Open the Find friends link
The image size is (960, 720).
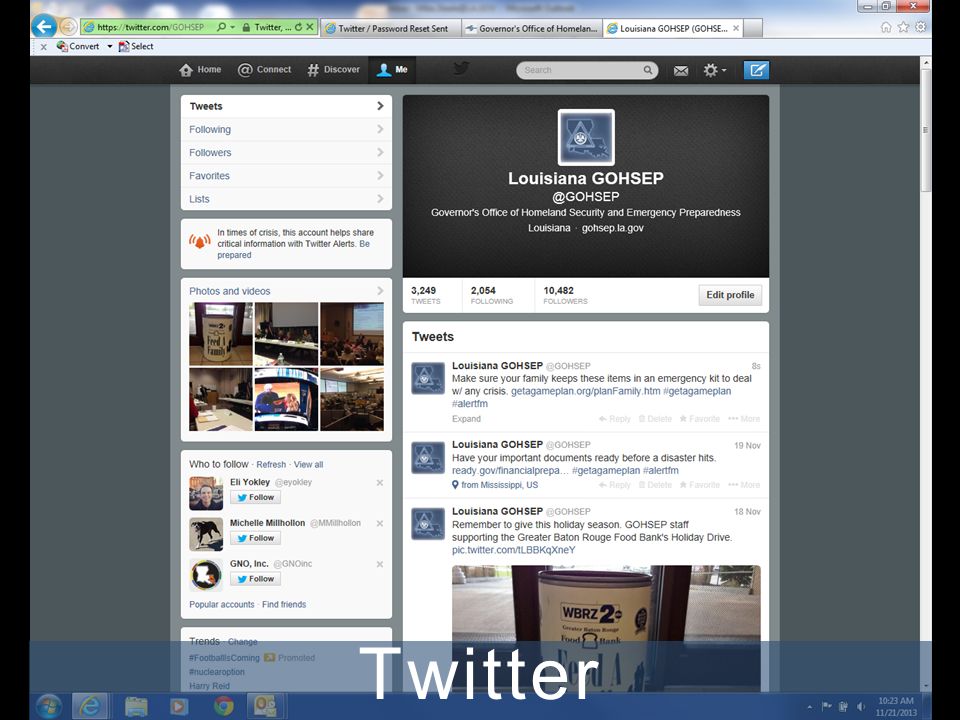point(284,604)
